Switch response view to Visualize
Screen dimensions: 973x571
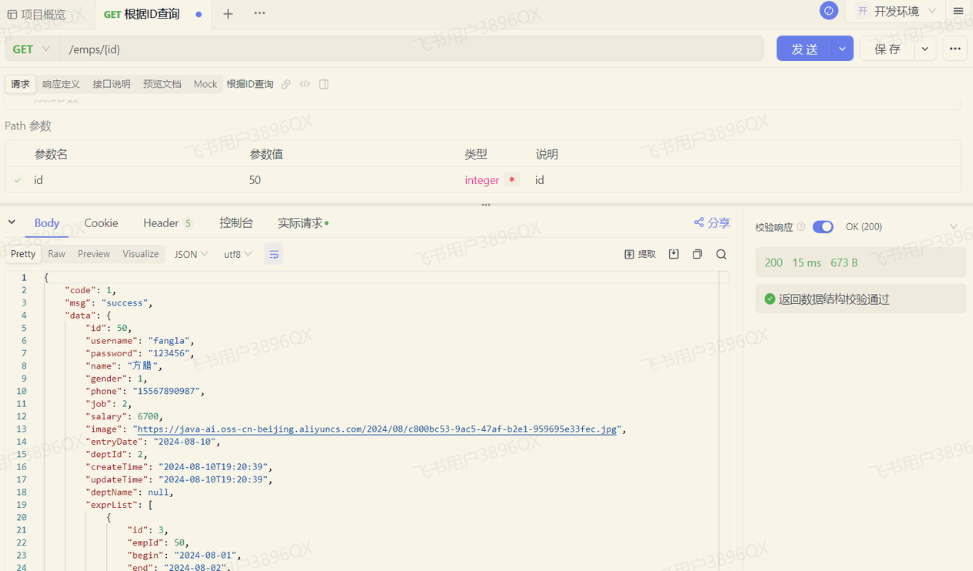click(x=140, y=254)
